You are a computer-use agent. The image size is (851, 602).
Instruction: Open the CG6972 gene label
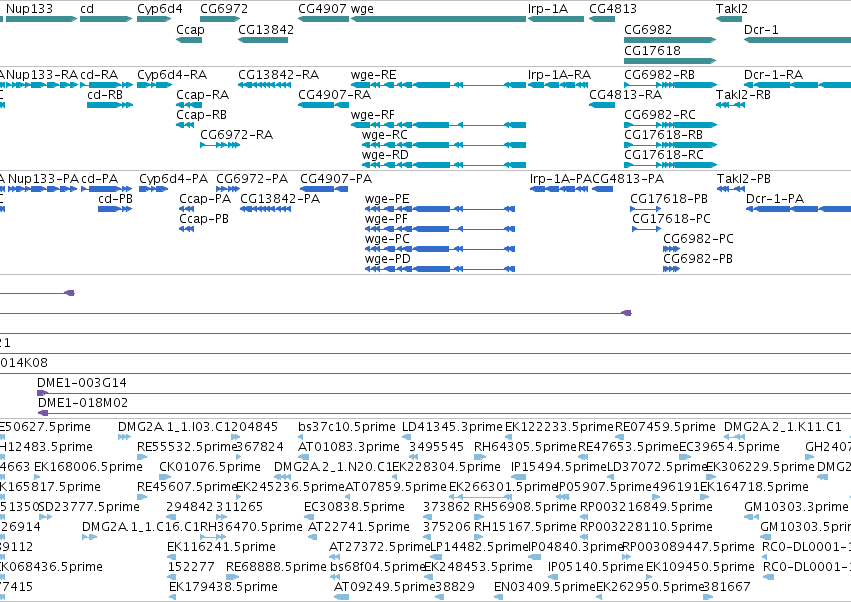[224, 9]
